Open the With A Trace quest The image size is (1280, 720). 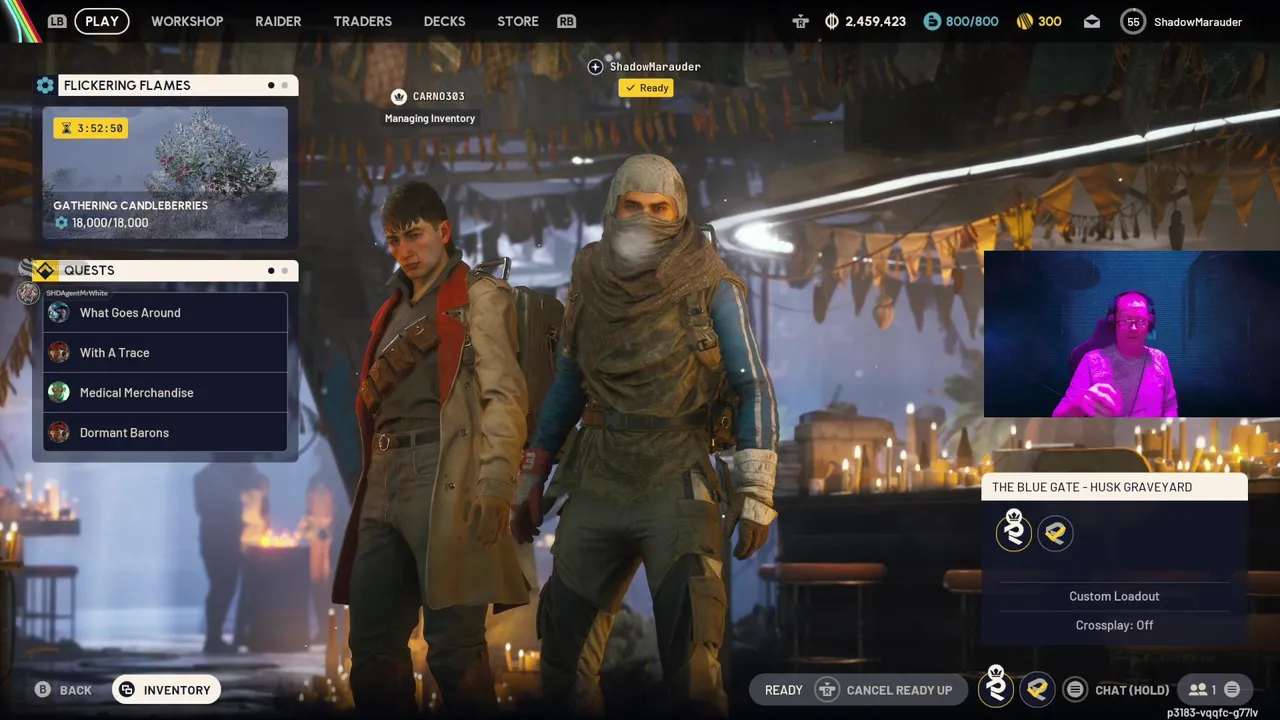click(x=165, y=353)
